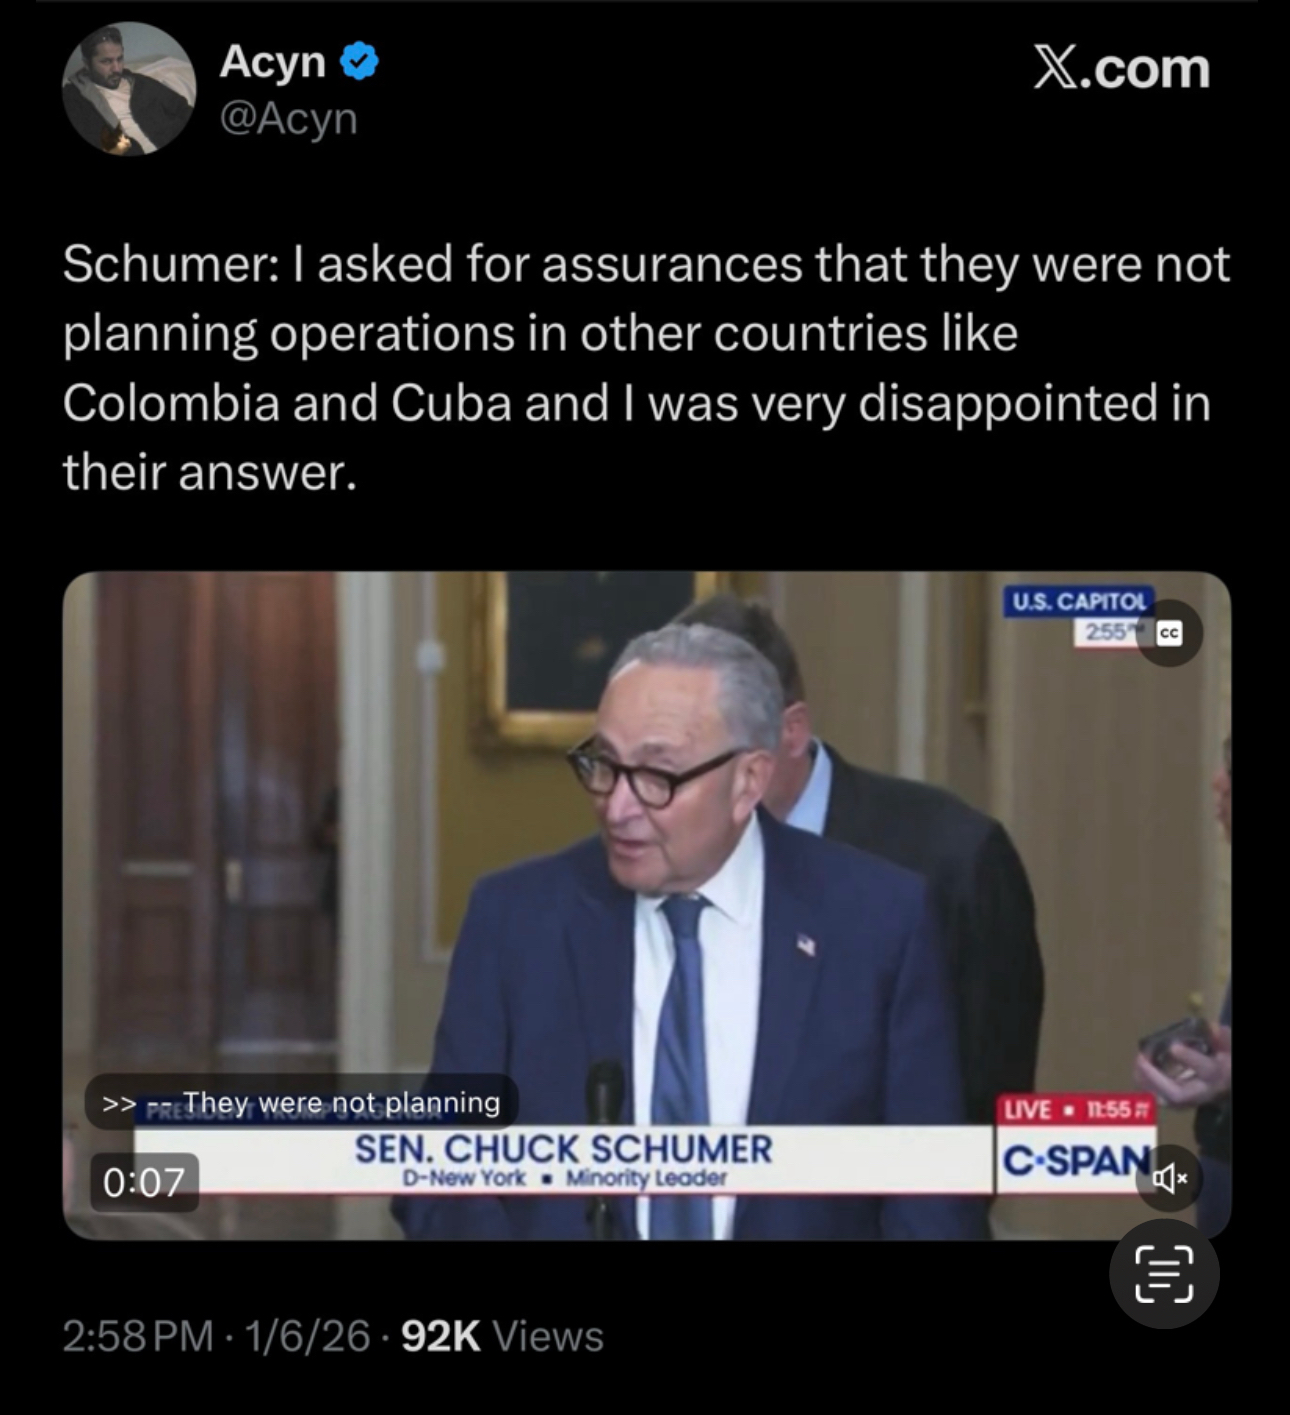Click the Acyn display name

272,62
